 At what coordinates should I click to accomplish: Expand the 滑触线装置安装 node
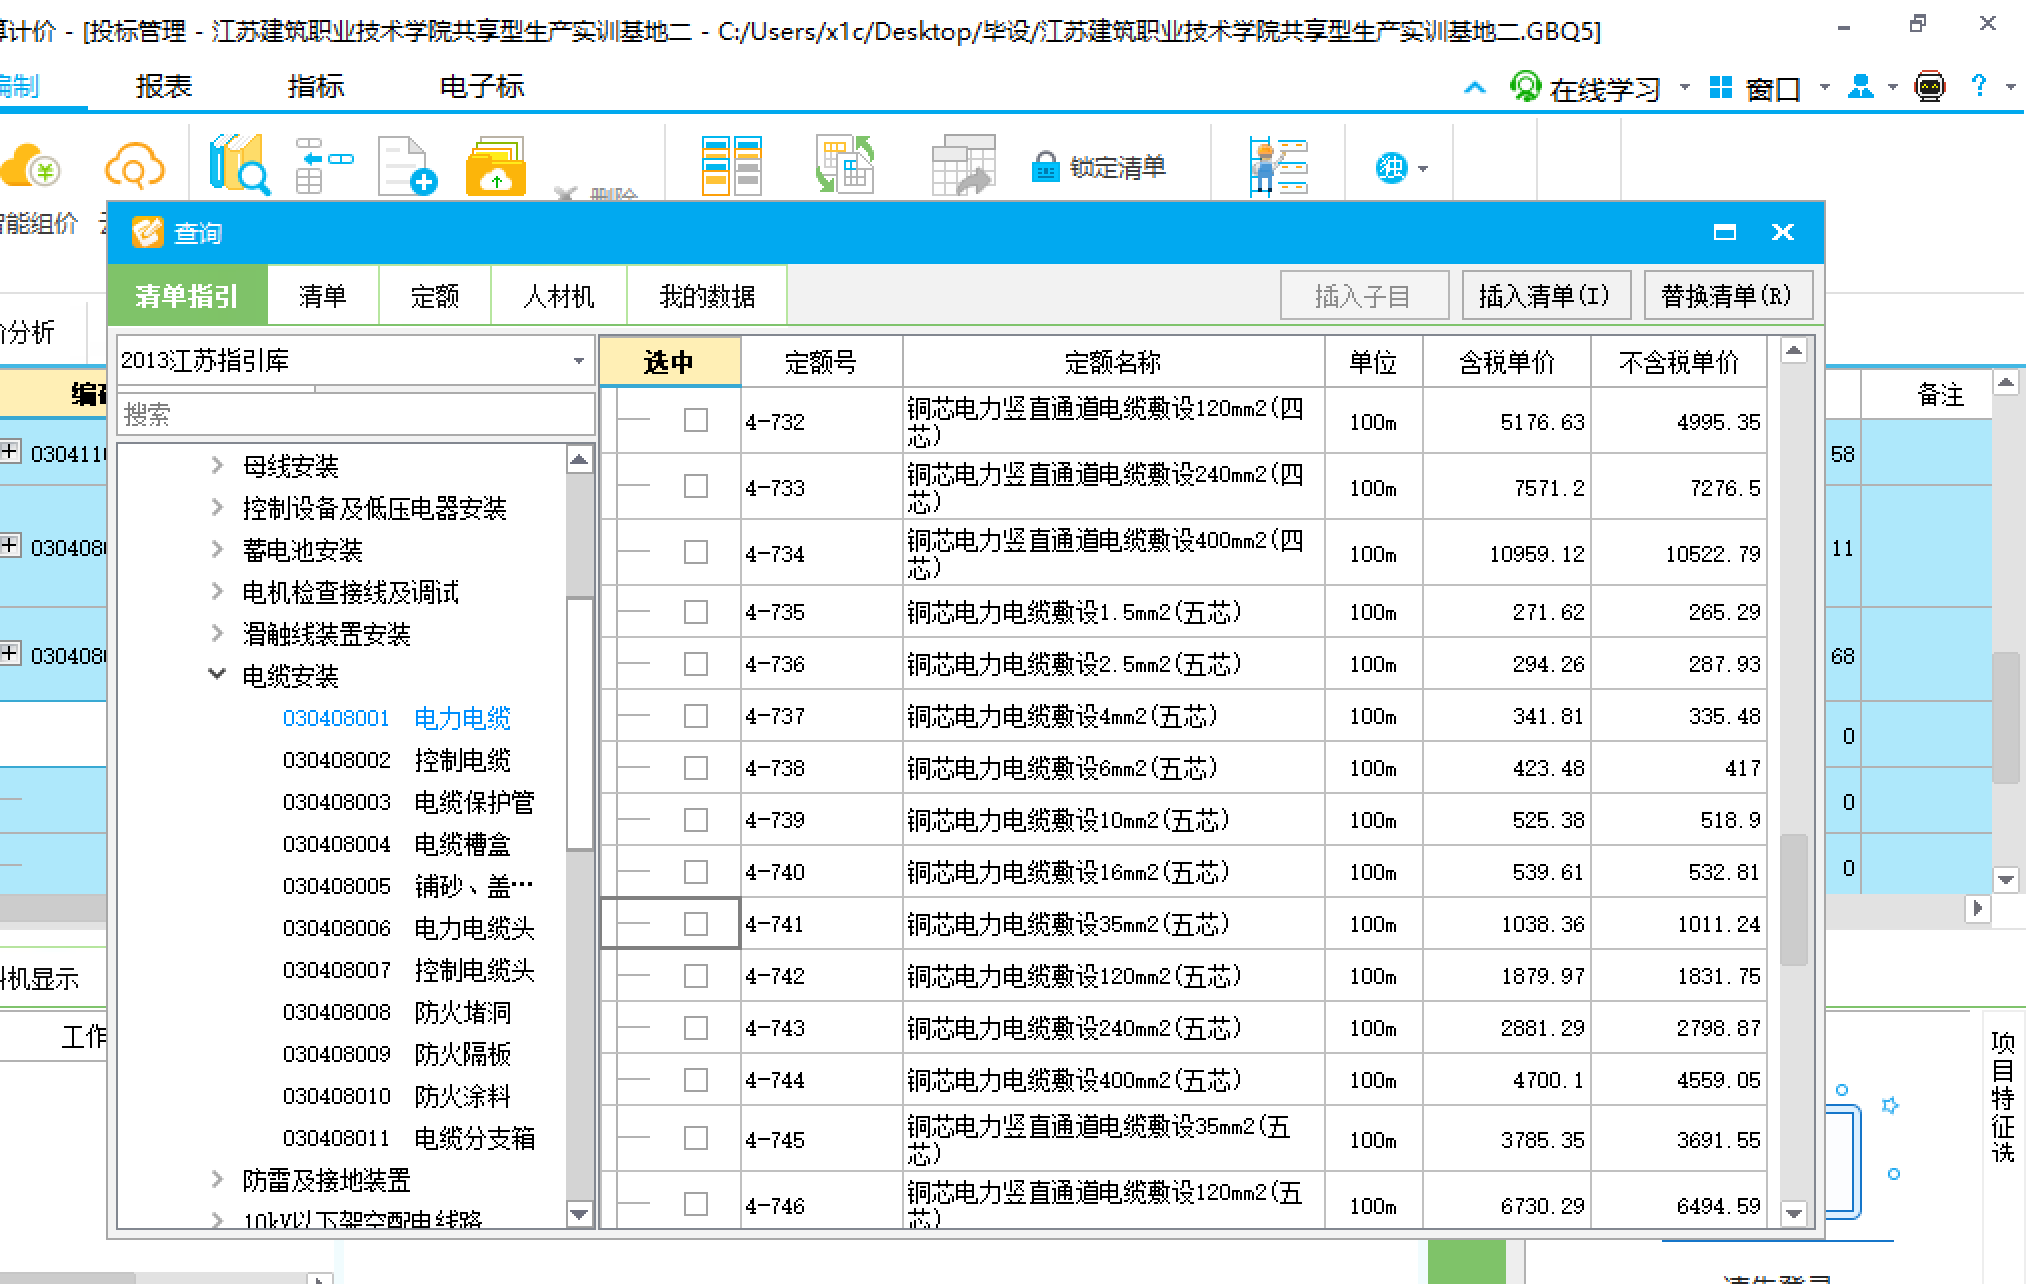pyautogui.click(x=217, y=633)
